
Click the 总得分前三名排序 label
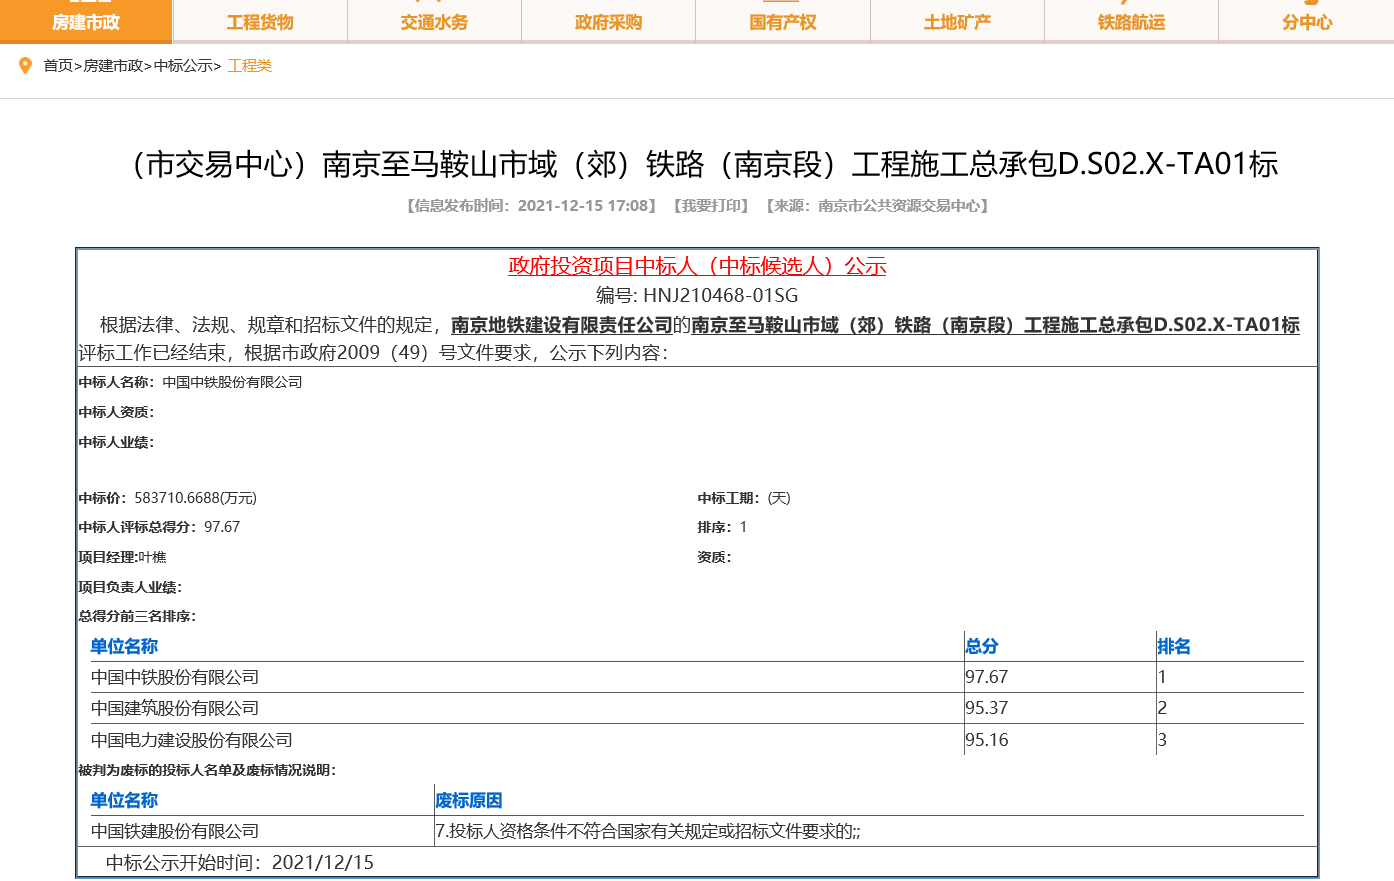tap(137, 616)
